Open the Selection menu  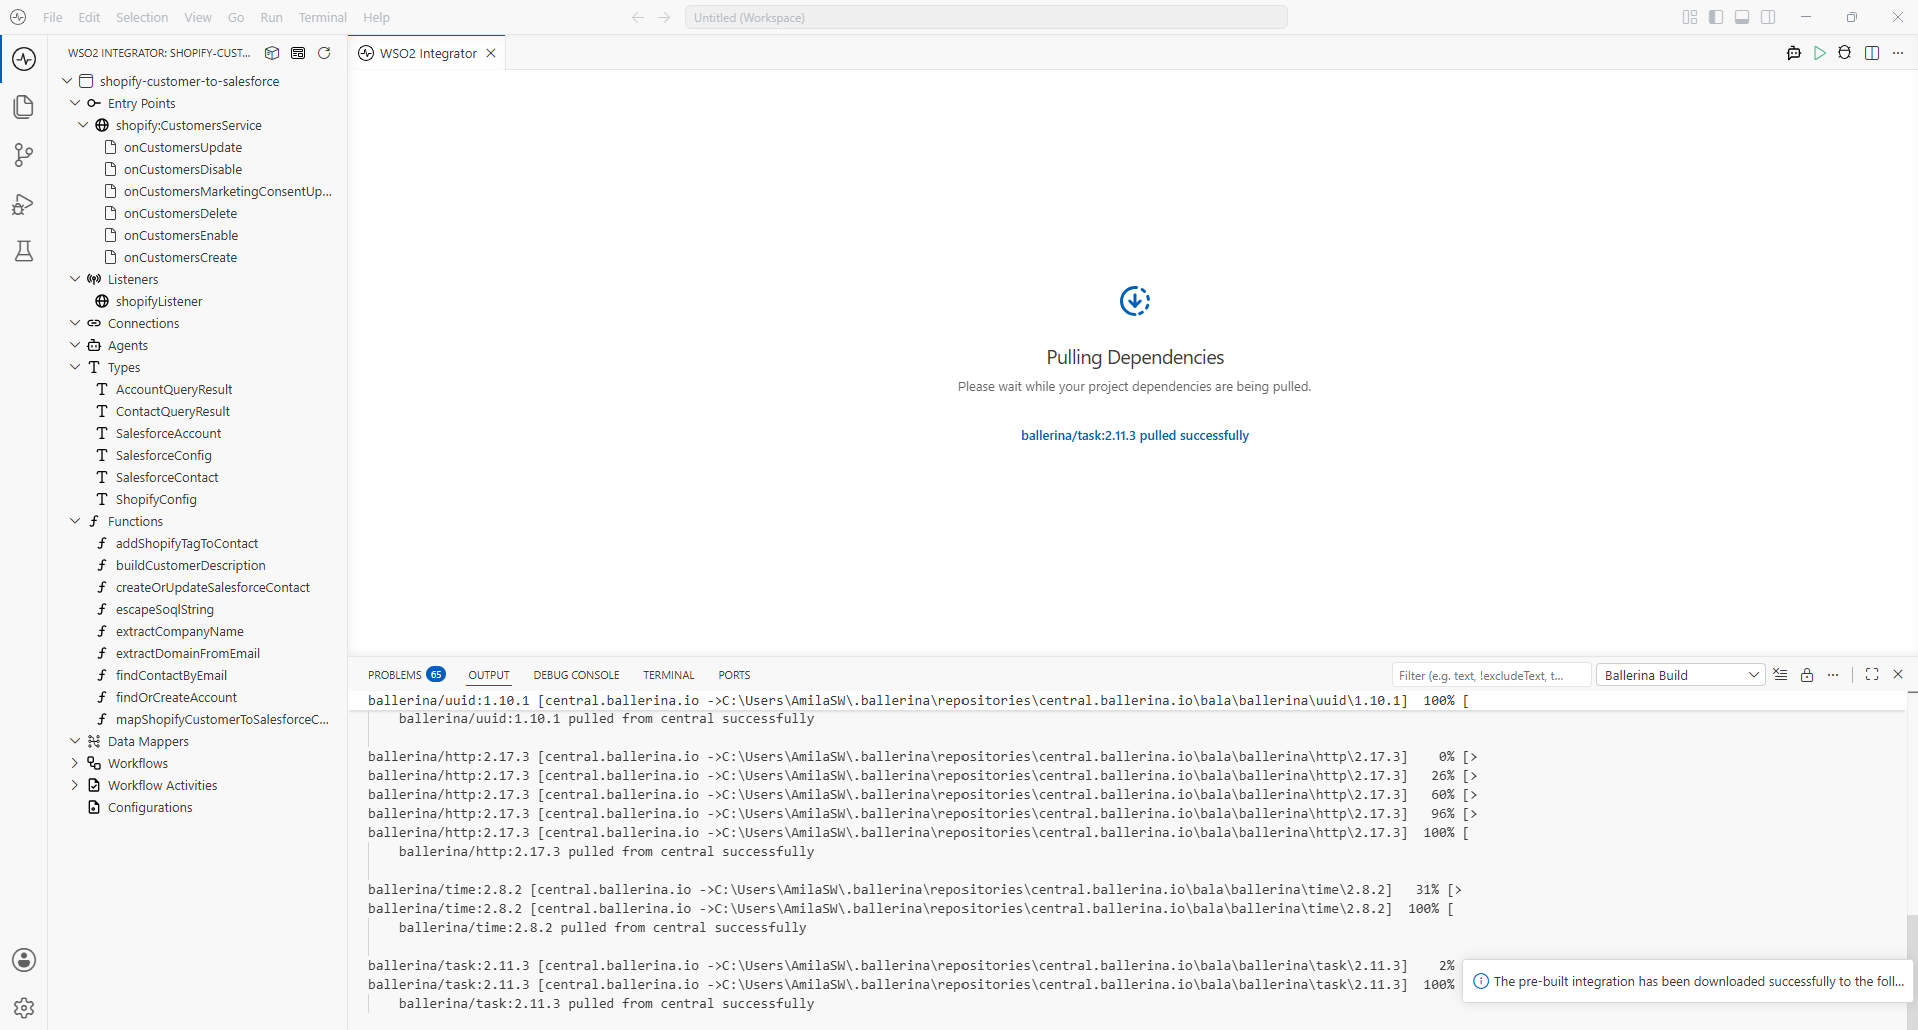[142, 17]
